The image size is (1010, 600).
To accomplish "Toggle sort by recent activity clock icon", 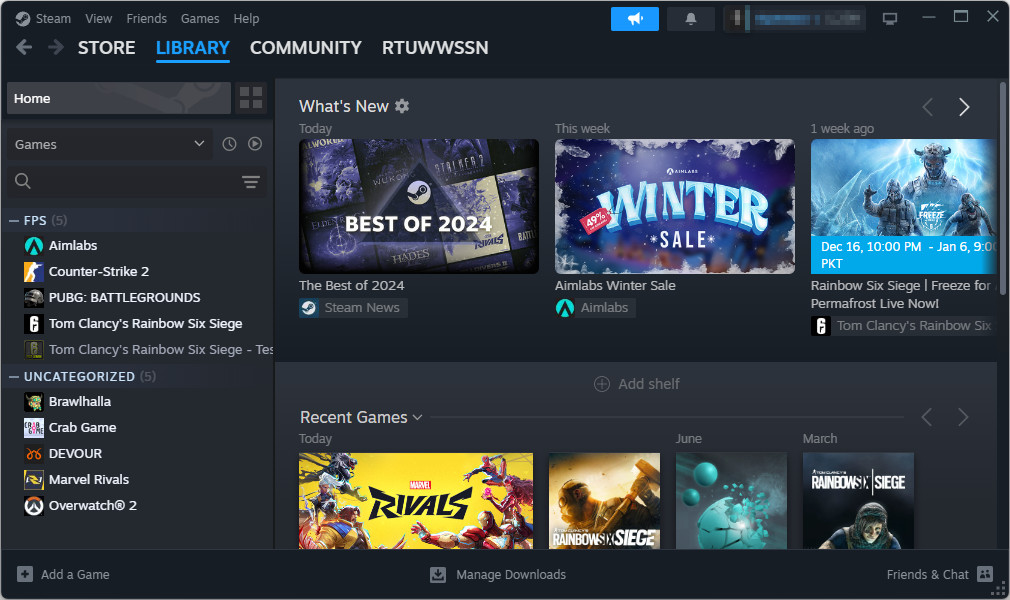I will (x=229, y=144).
